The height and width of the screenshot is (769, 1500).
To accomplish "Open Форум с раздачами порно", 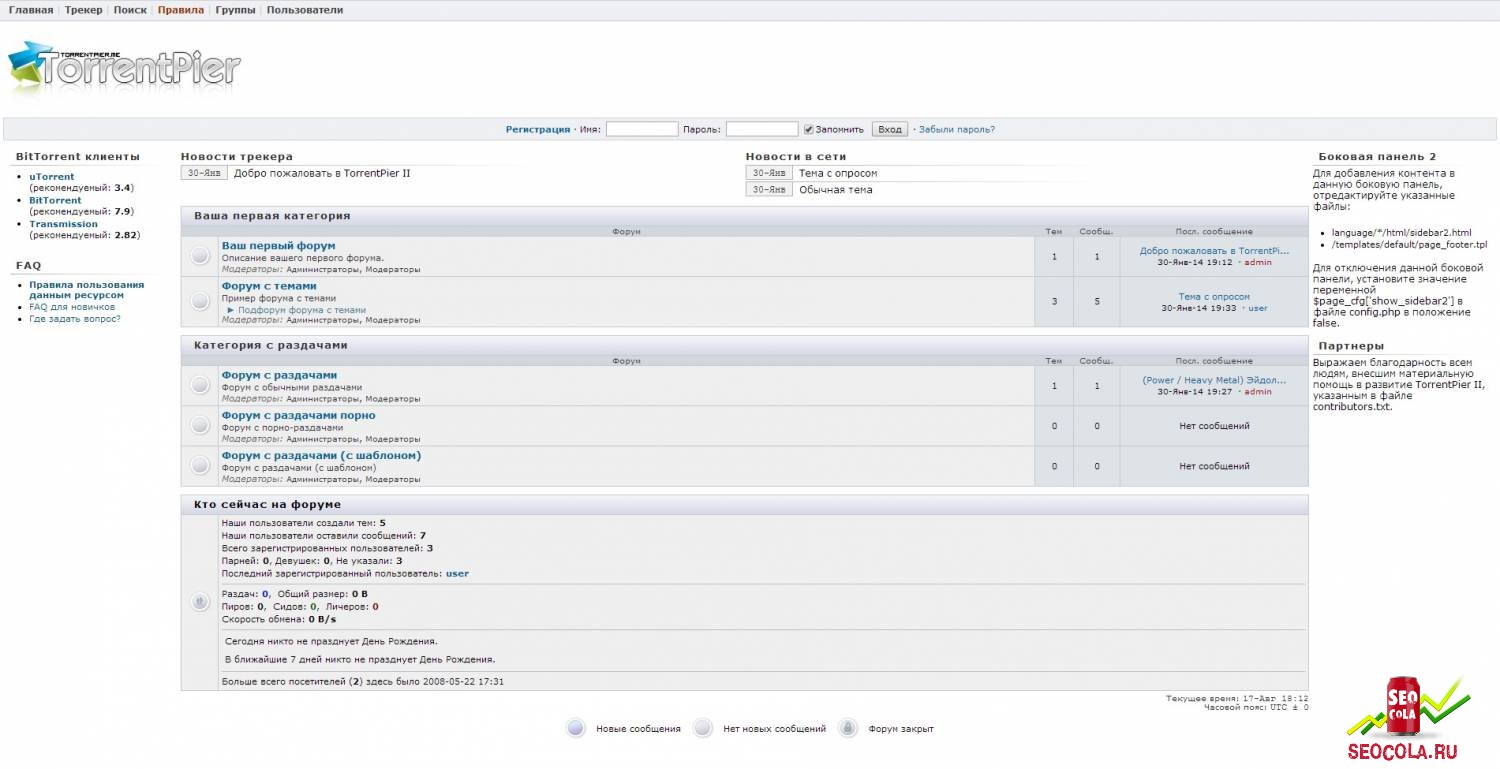I will tap(298, 415).
